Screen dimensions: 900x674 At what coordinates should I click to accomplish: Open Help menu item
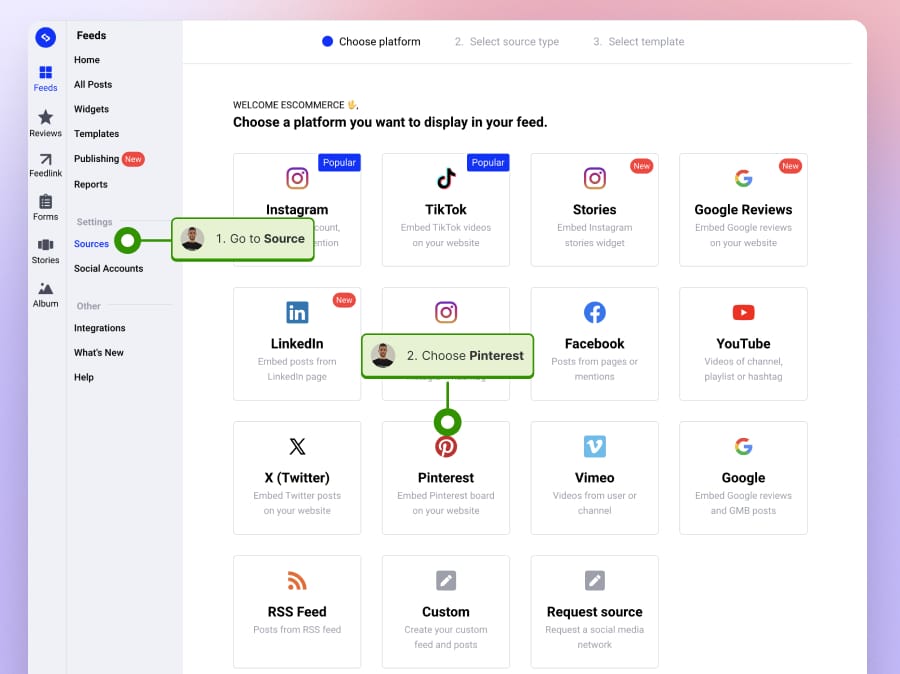(x=84, y=377)
